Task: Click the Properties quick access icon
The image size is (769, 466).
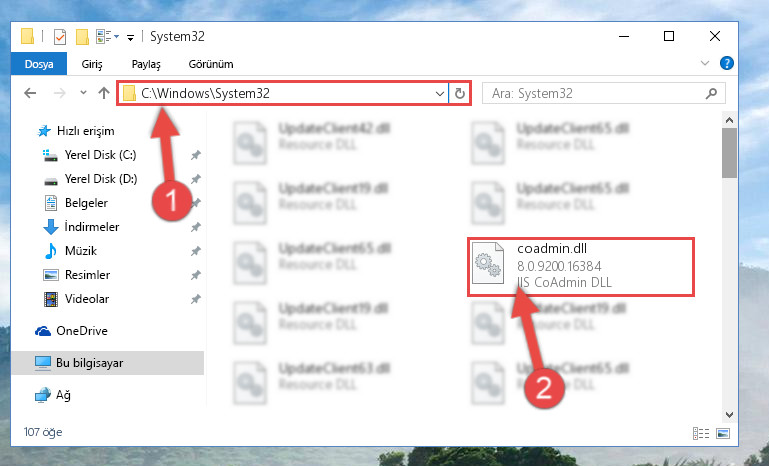Action: pos(60,37)
